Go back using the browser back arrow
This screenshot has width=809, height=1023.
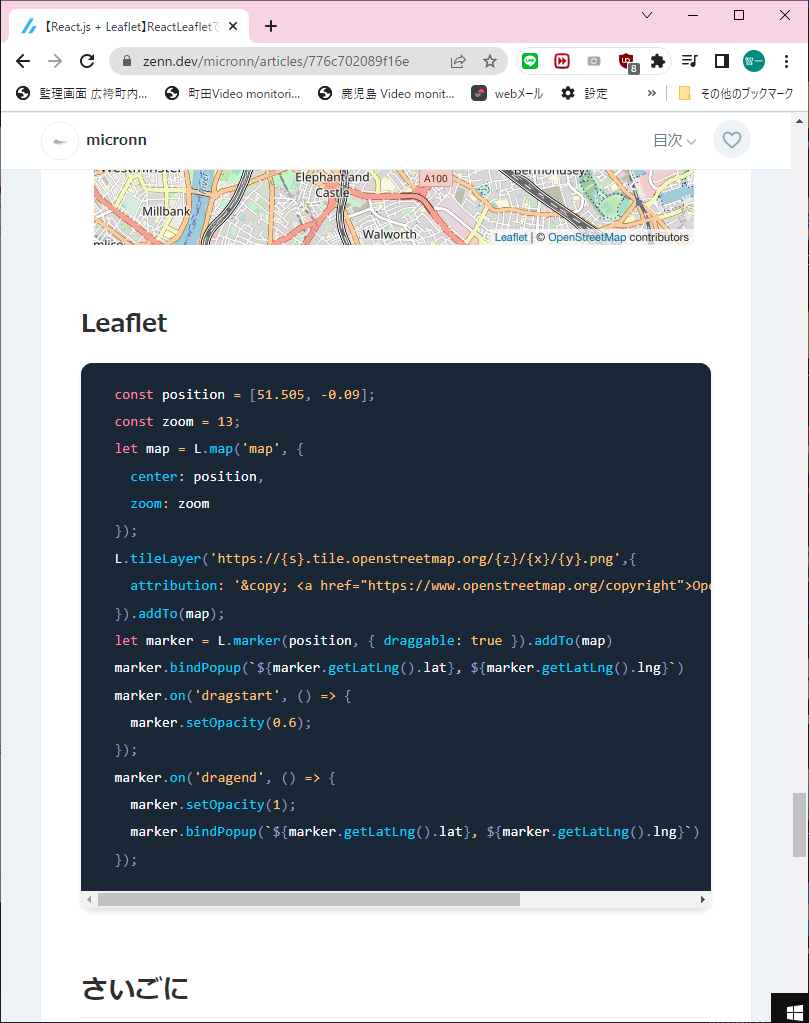[x=23, y=61]
